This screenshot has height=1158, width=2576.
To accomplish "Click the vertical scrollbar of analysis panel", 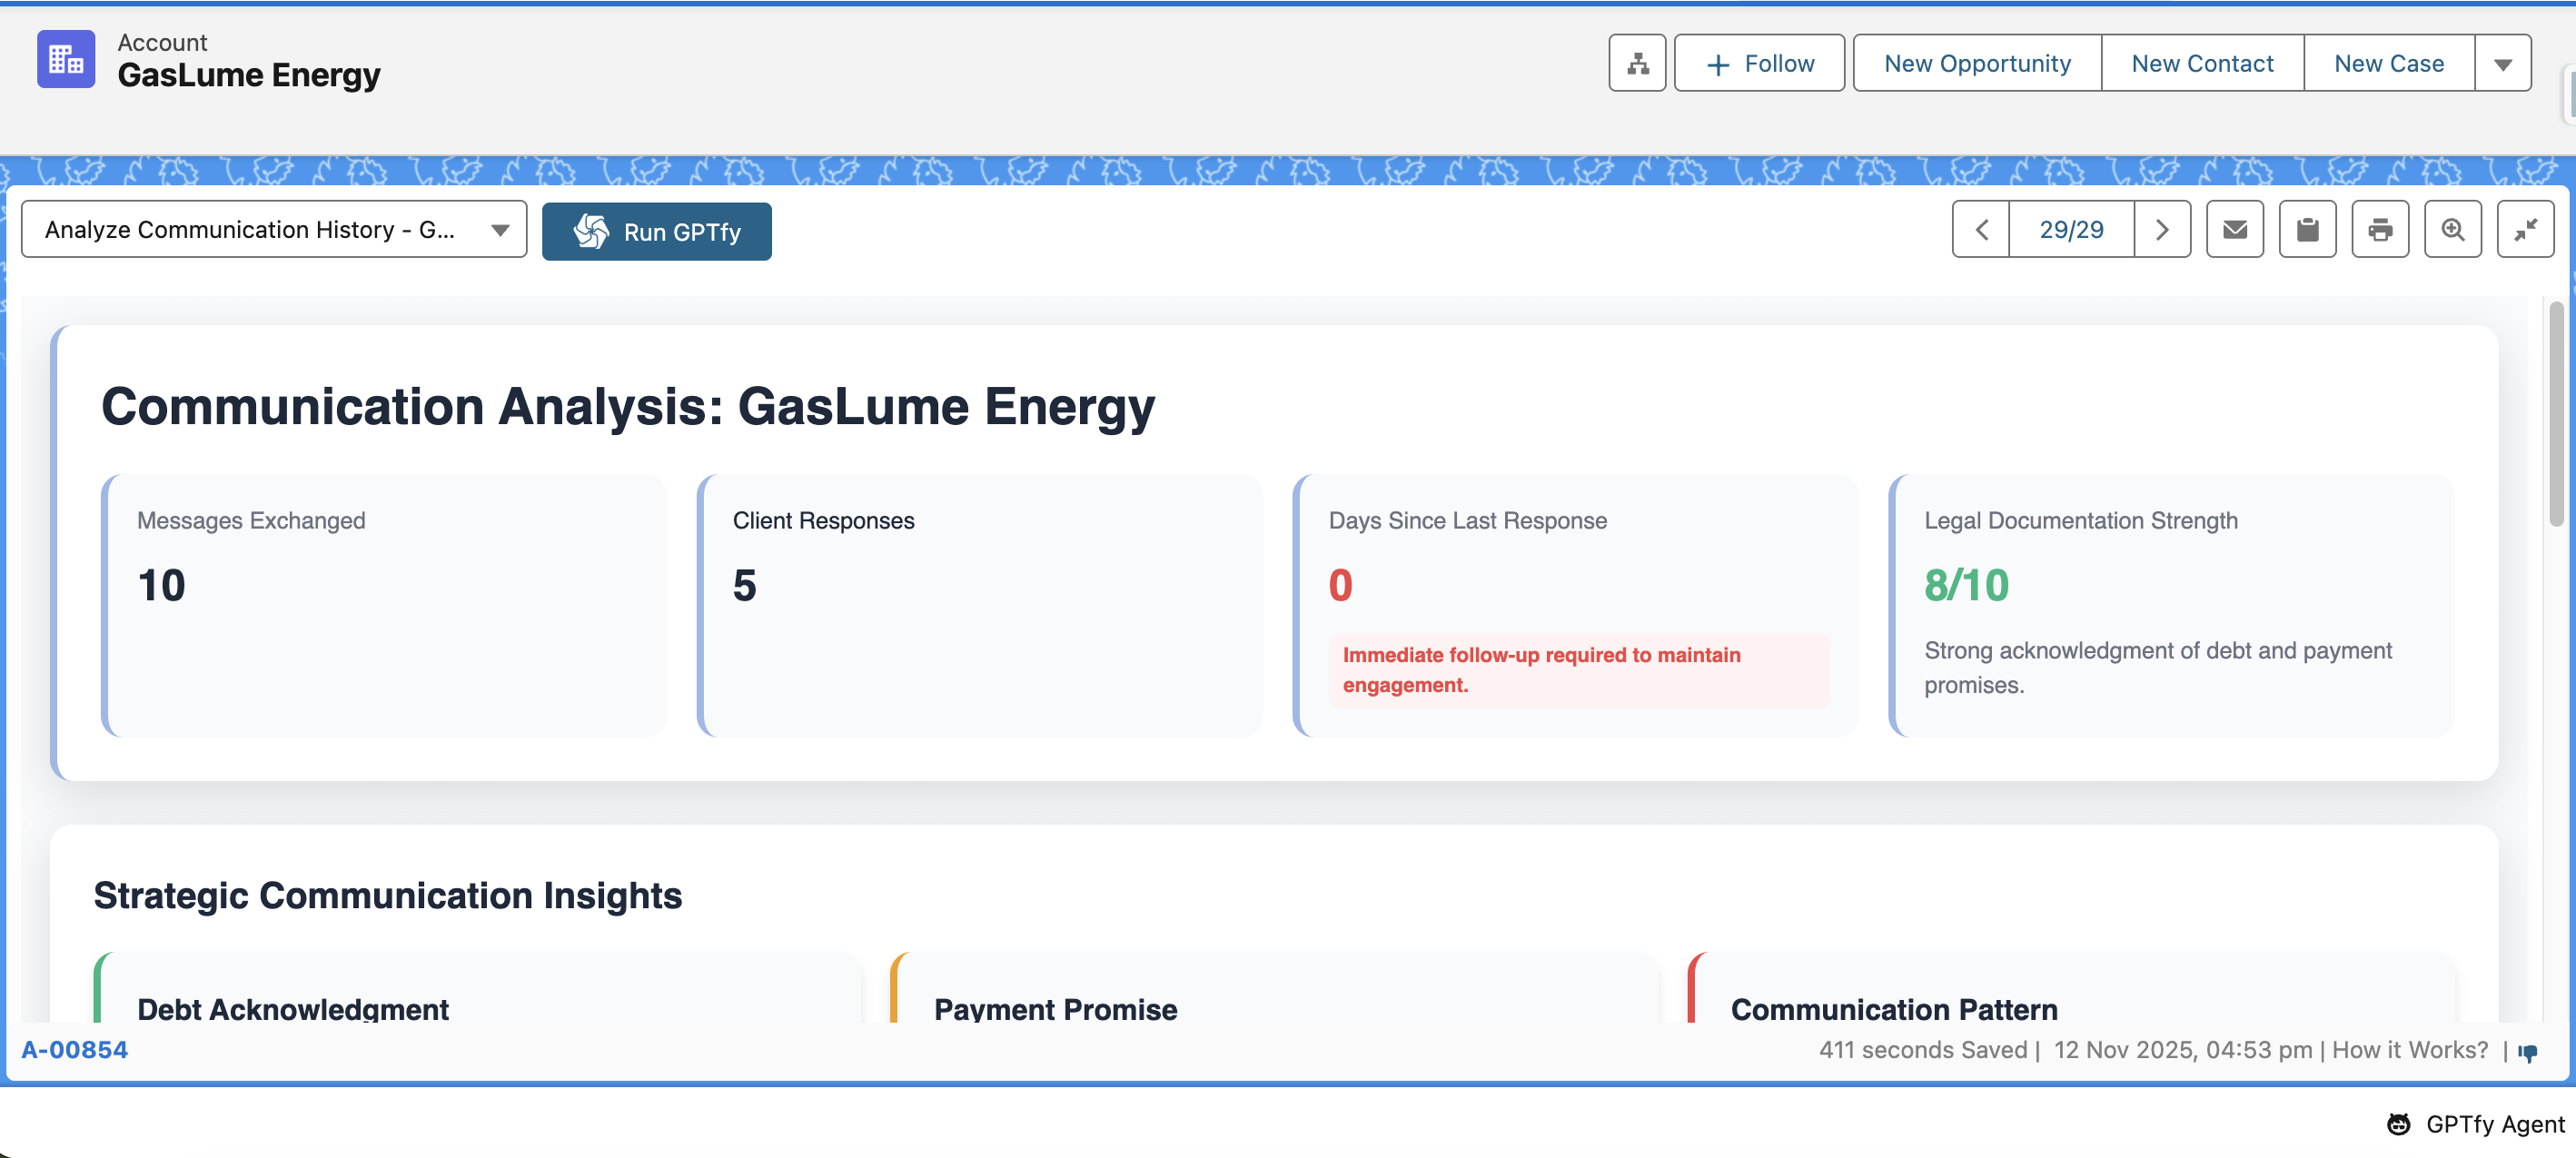I will (x=2555, y=415).
